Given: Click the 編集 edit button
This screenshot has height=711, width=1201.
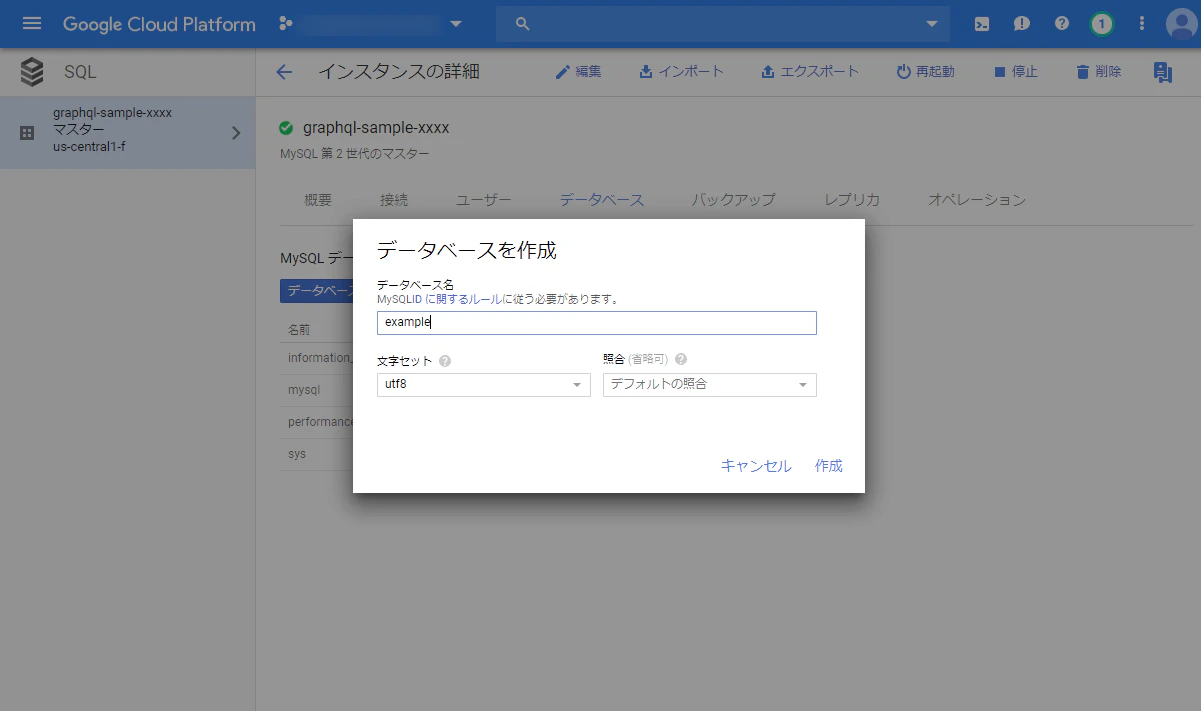Looking at the screenshot, I should [579, 72].
